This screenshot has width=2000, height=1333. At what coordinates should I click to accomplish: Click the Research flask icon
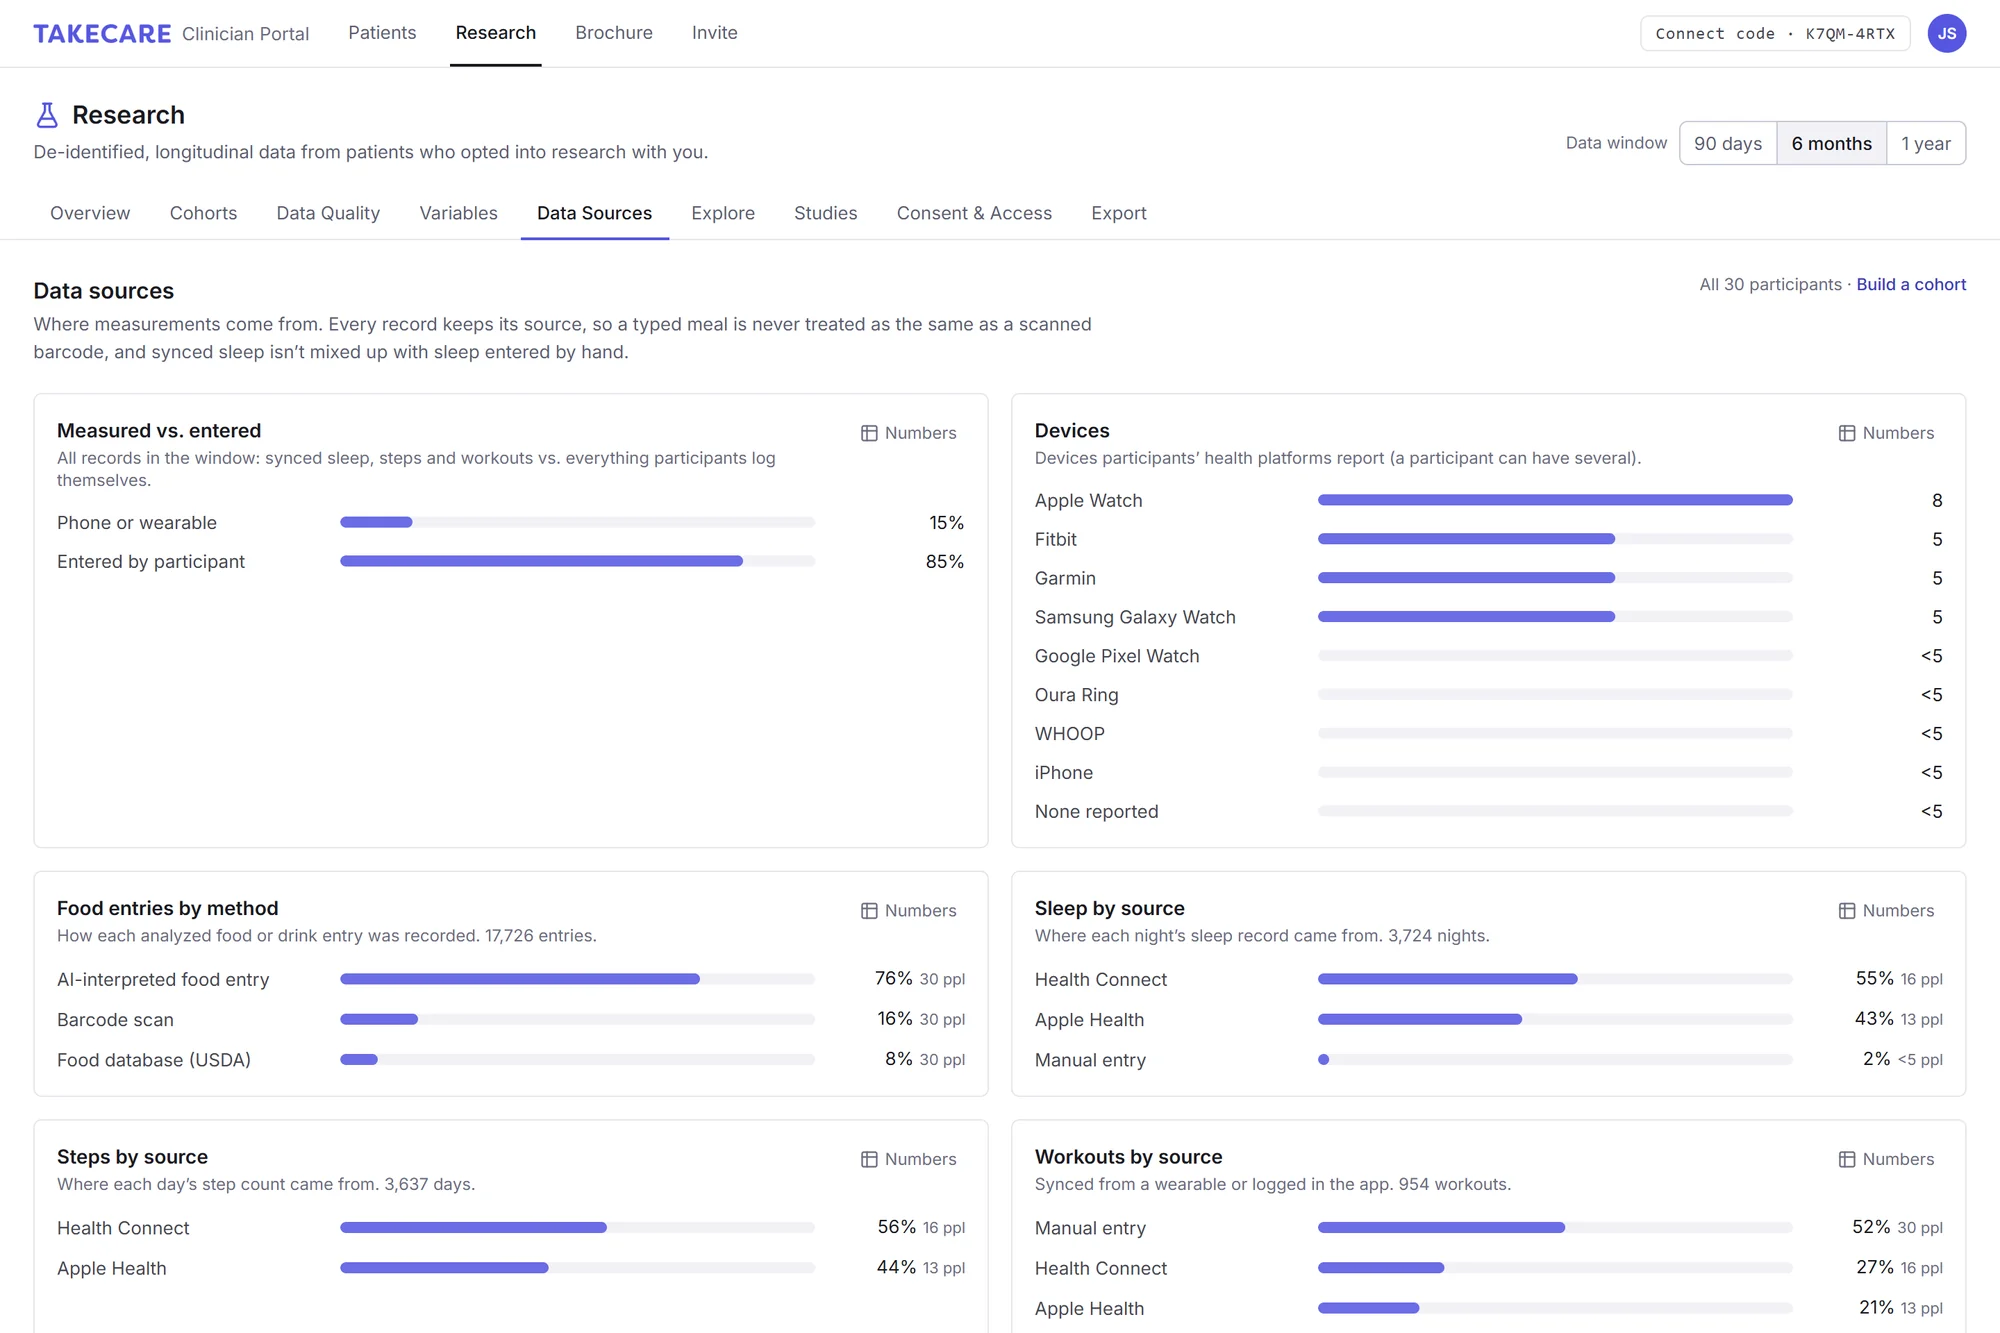coord(47,115)
